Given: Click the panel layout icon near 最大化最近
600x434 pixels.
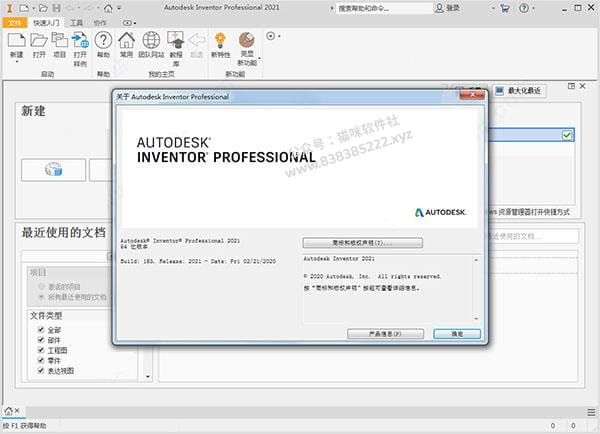Looking at the screenshot, I should (x=571, y=86).
